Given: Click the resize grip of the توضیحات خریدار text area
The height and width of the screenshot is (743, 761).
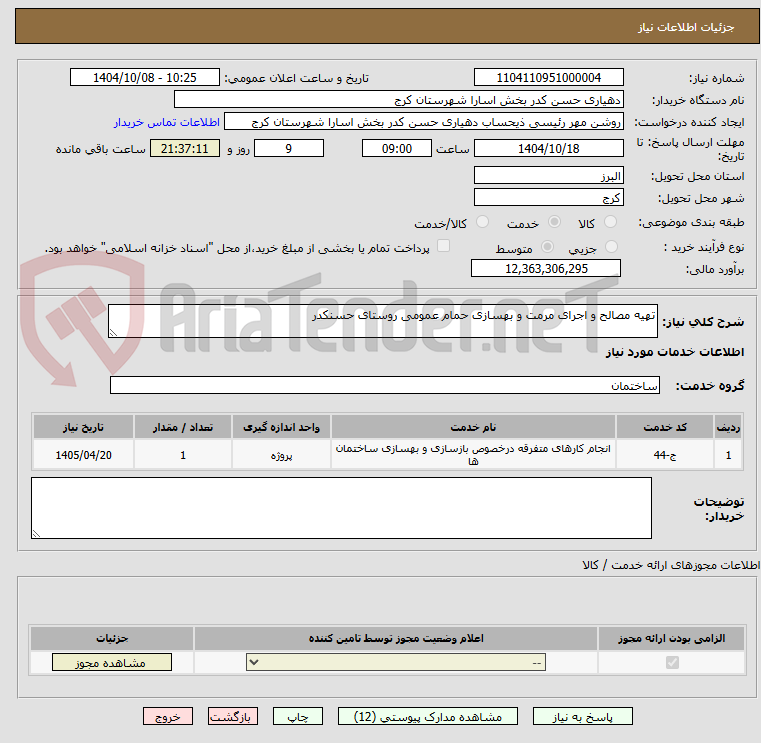Looking at the screenshot, I should [x=36, y=533].
